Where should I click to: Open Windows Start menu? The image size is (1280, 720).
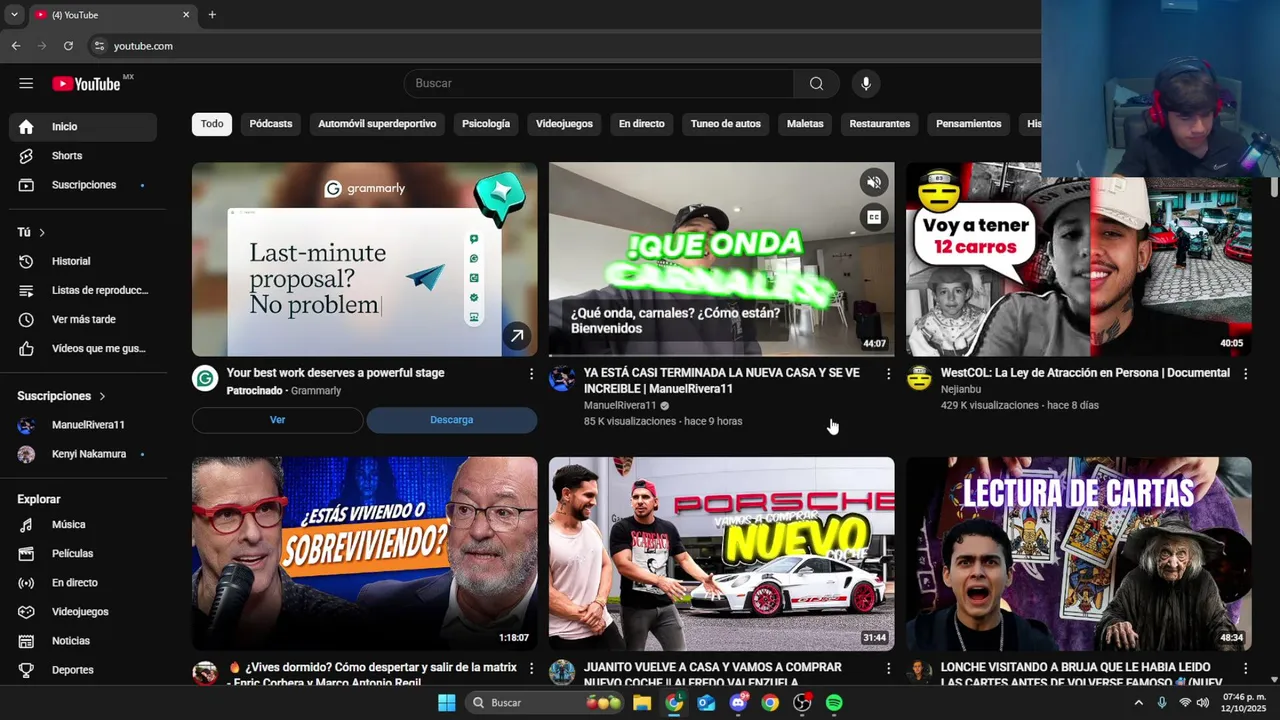pyautogui.click(x=446, y=703)
